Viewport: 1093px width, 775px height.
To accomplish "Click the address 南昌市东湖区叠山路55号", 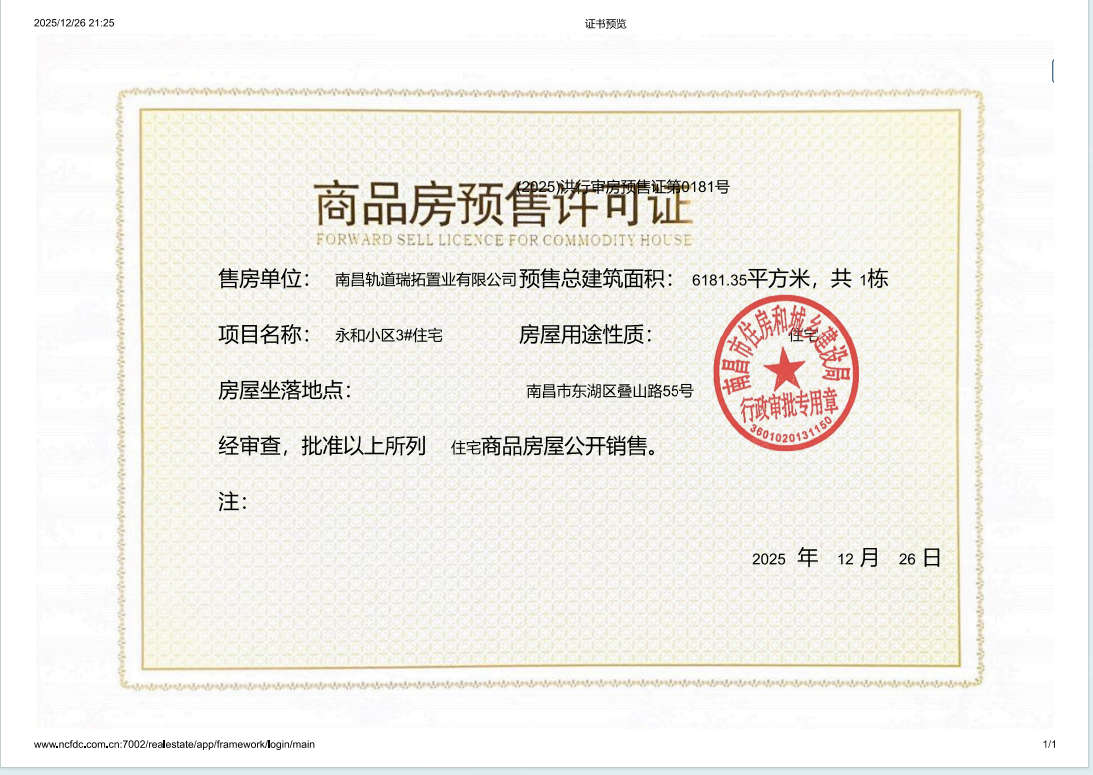I will [609, 391].
